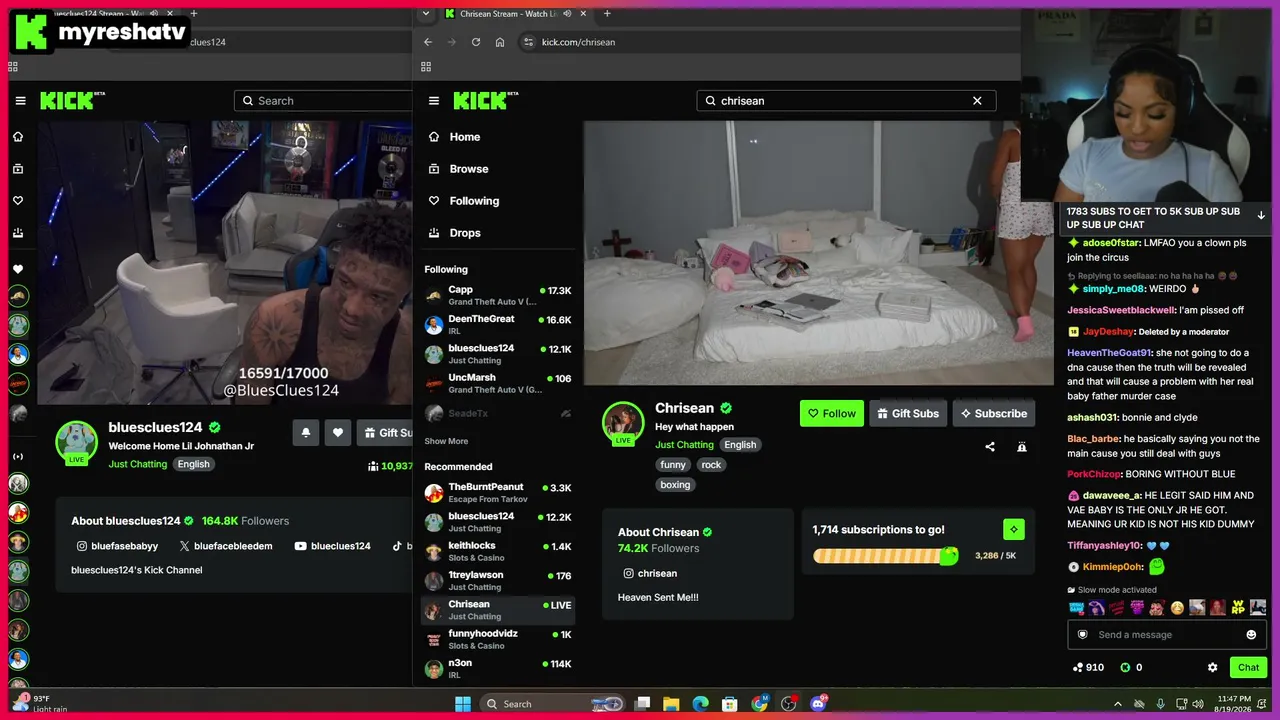This screenshot has width=1280, height=720.
Task: Follow the Chrisean channel
Action: tap(832, 414)
